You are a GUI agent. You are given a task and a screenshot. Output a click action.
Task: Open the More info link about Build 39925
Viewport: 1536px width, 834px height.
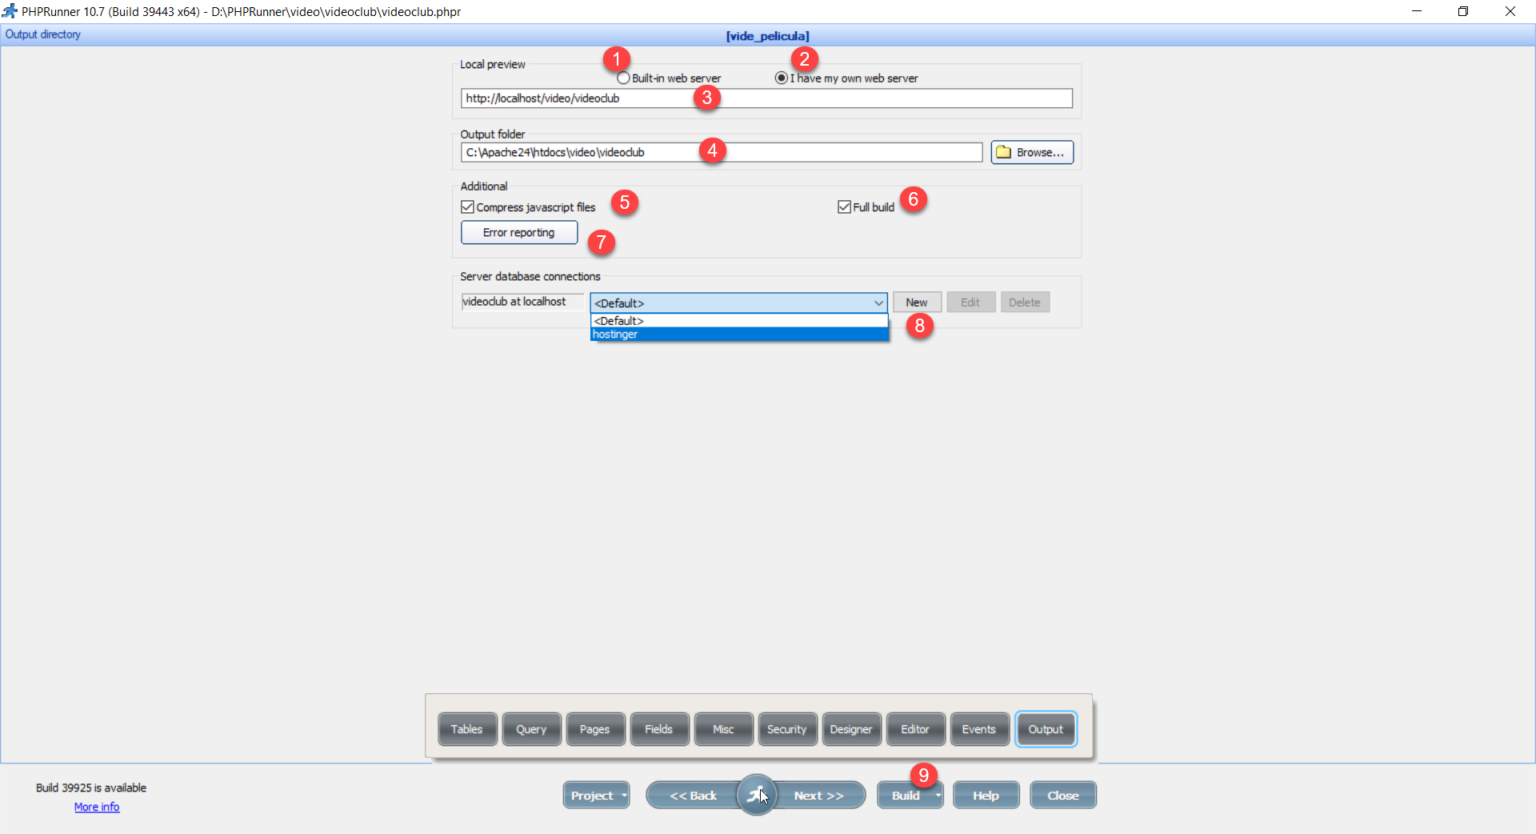[x=96, y=807]
